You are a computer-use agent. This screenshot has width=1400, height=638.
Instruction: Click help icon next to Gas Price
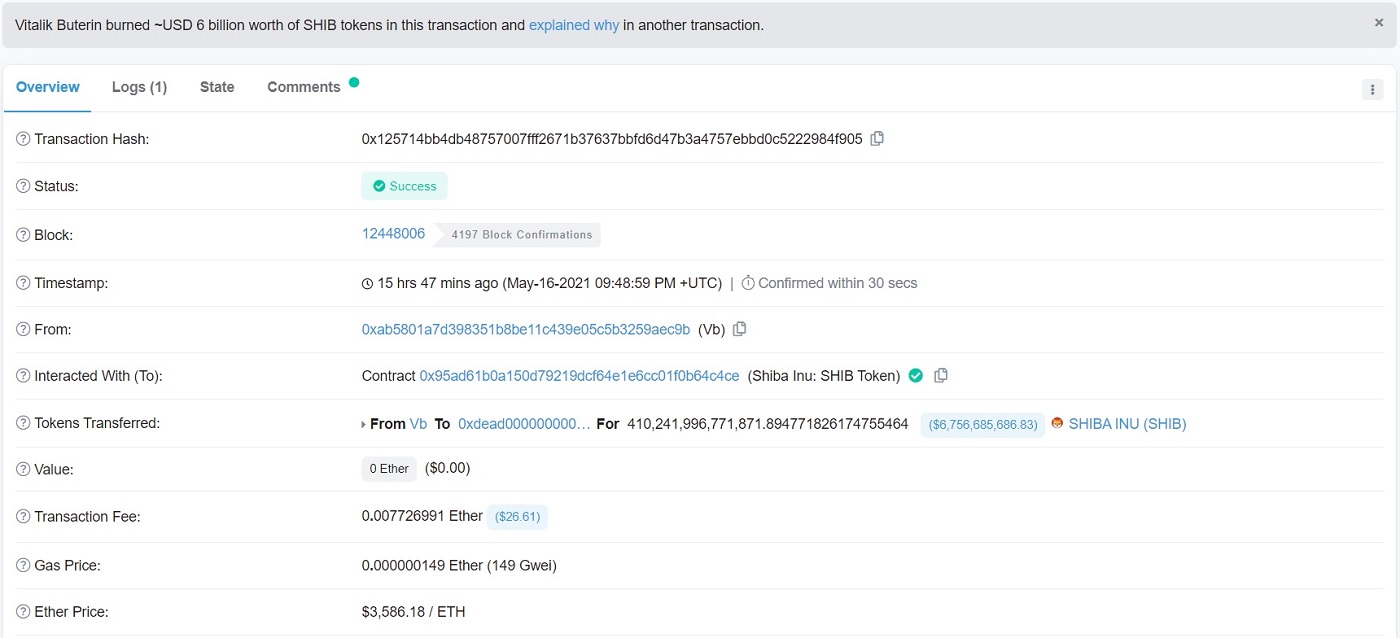click(x=23, y=565)
